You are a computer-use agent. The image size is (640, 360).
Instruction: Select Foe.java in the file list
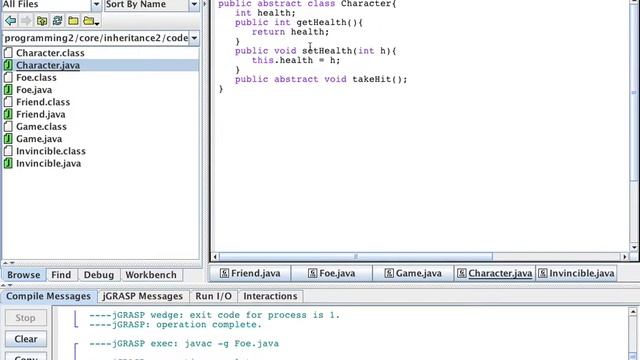click(34, 89)
